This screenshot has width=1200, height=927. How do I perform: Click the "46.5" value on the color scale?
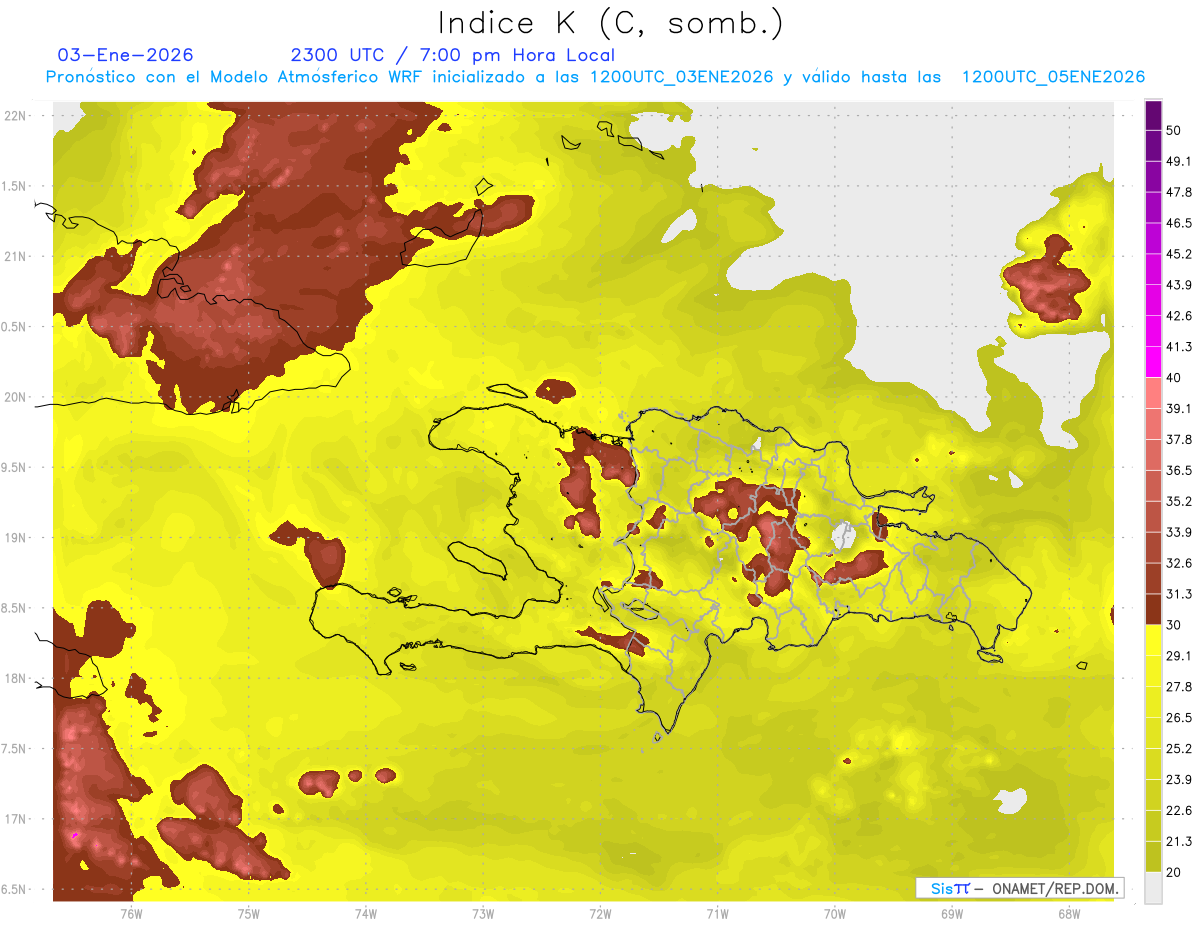coord(1179,223)
